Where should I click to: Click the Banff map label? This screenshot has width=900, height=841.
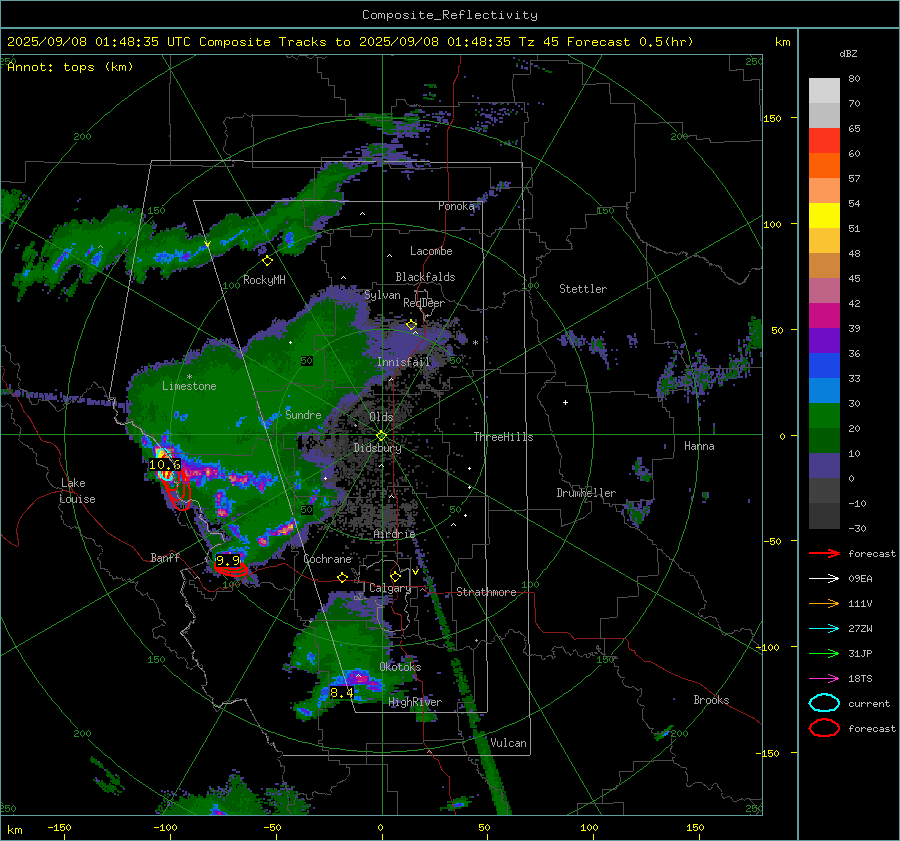pyautogui.click(x=165, y=557)
